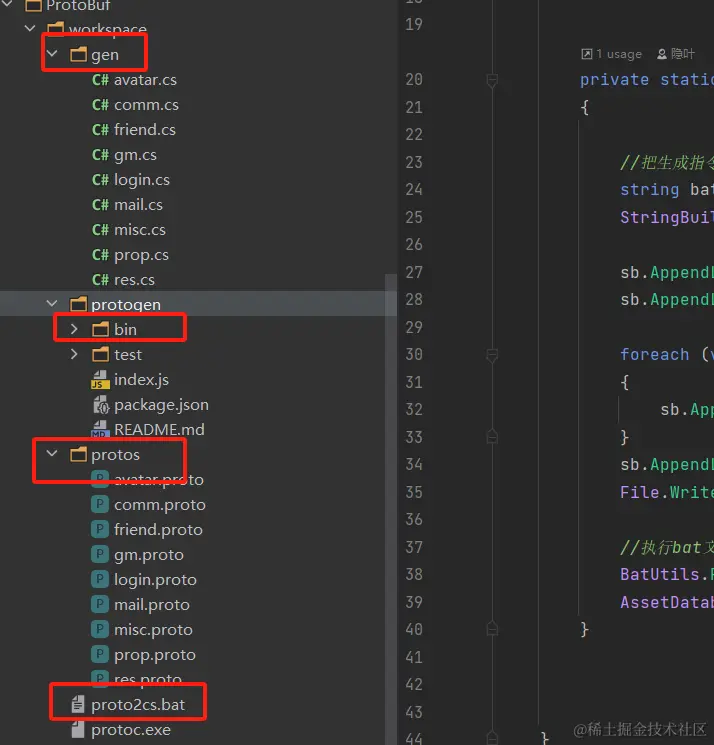Select friend.proto in the project tree

158,529
